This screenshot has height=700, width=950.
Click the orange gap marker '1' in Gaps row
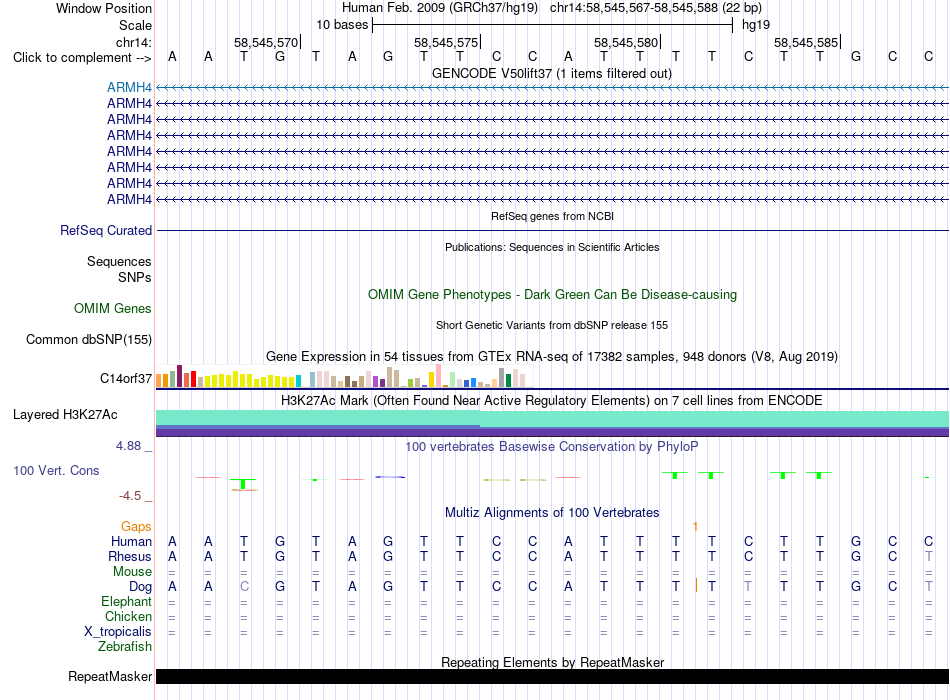696,527
